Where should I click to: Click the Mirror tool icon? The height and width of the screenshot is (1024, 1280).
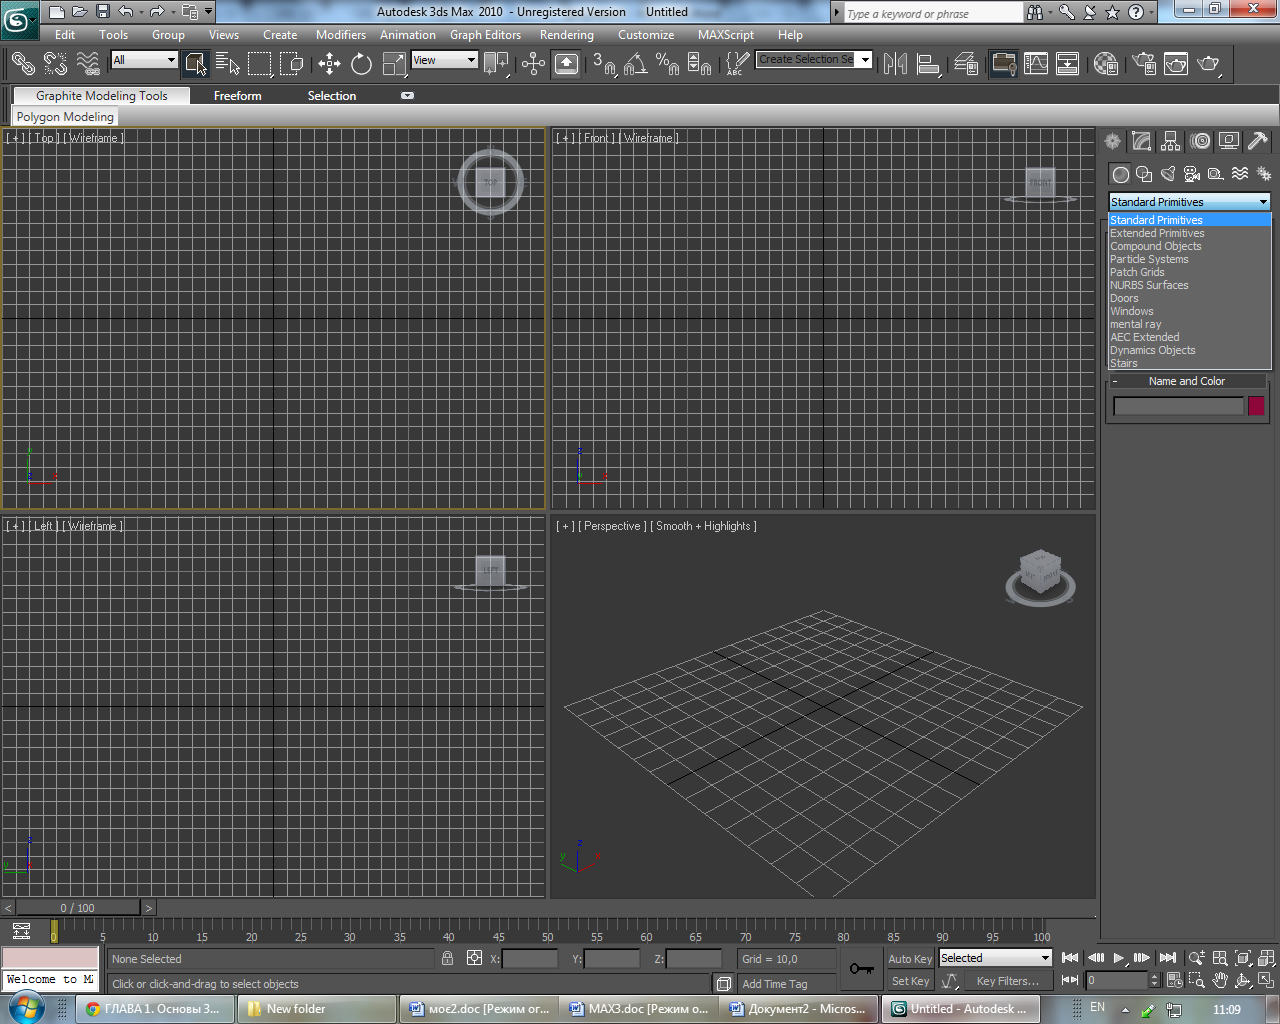pyautogui.click(x=895, y=64)
